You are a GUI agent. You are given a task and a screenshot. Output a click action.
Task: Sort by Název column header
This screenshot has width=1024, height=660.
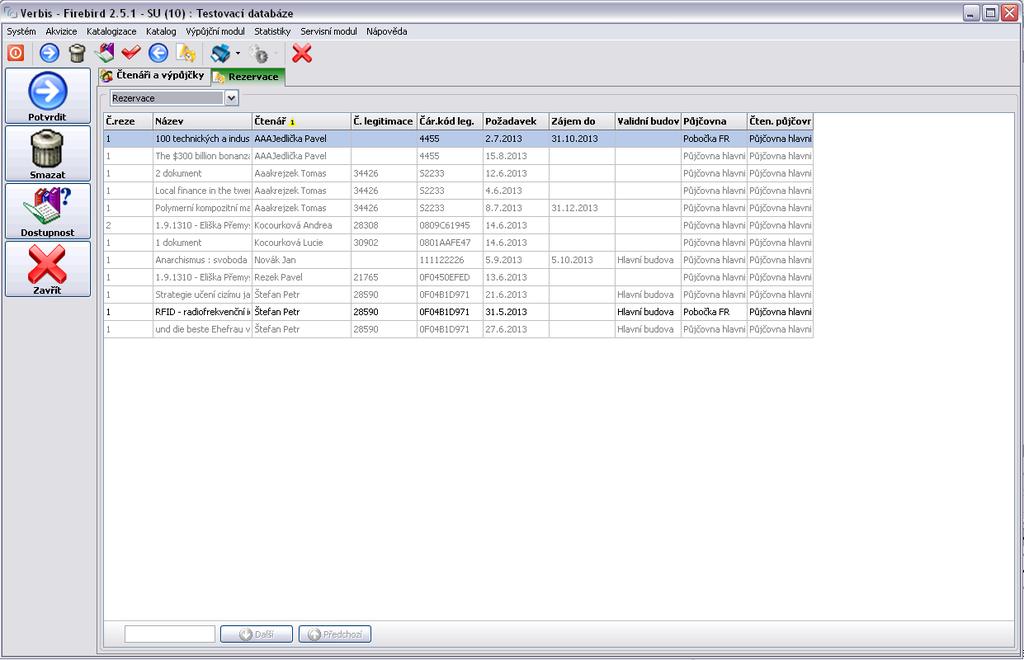[202, 121]
